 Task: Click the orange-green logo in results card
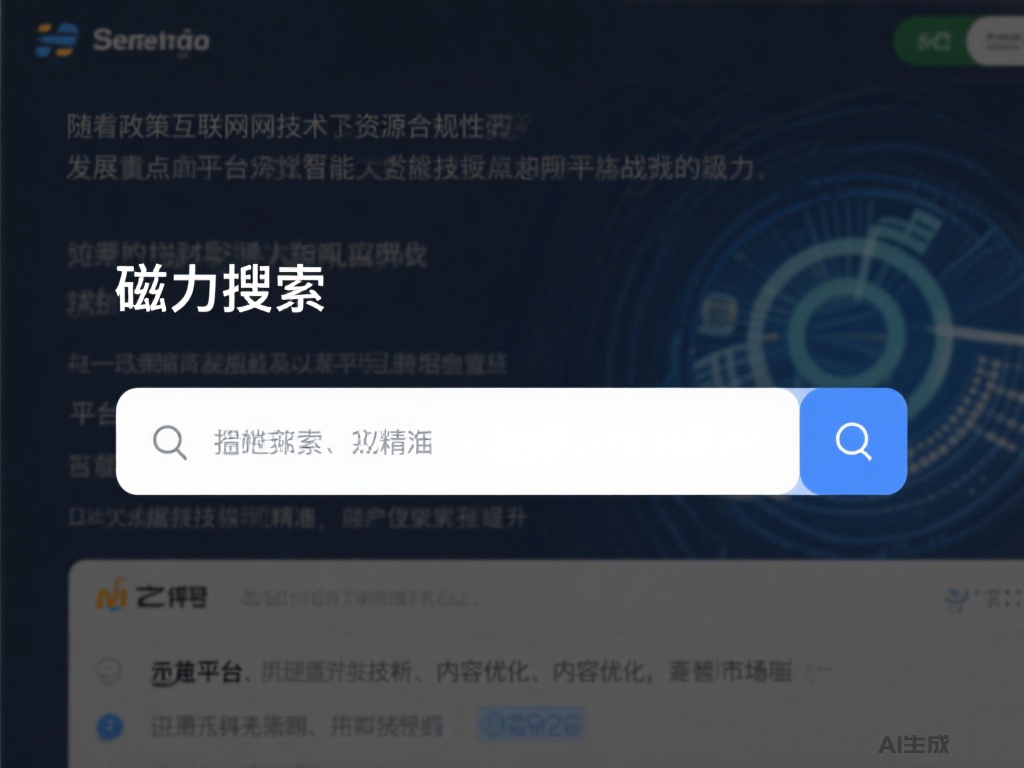(111, 595)
